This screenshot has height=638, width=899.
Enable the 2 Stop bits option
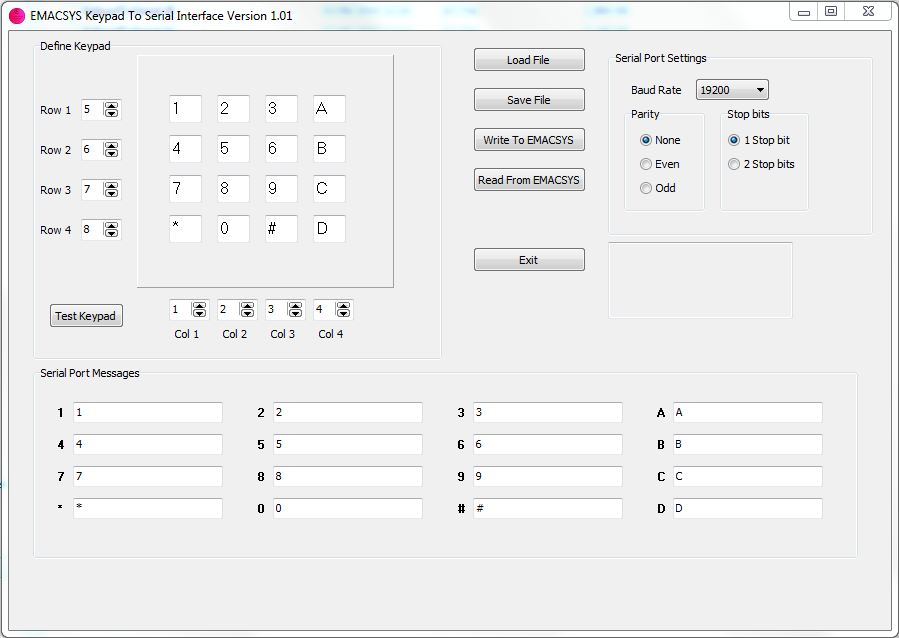coord(734,164)
